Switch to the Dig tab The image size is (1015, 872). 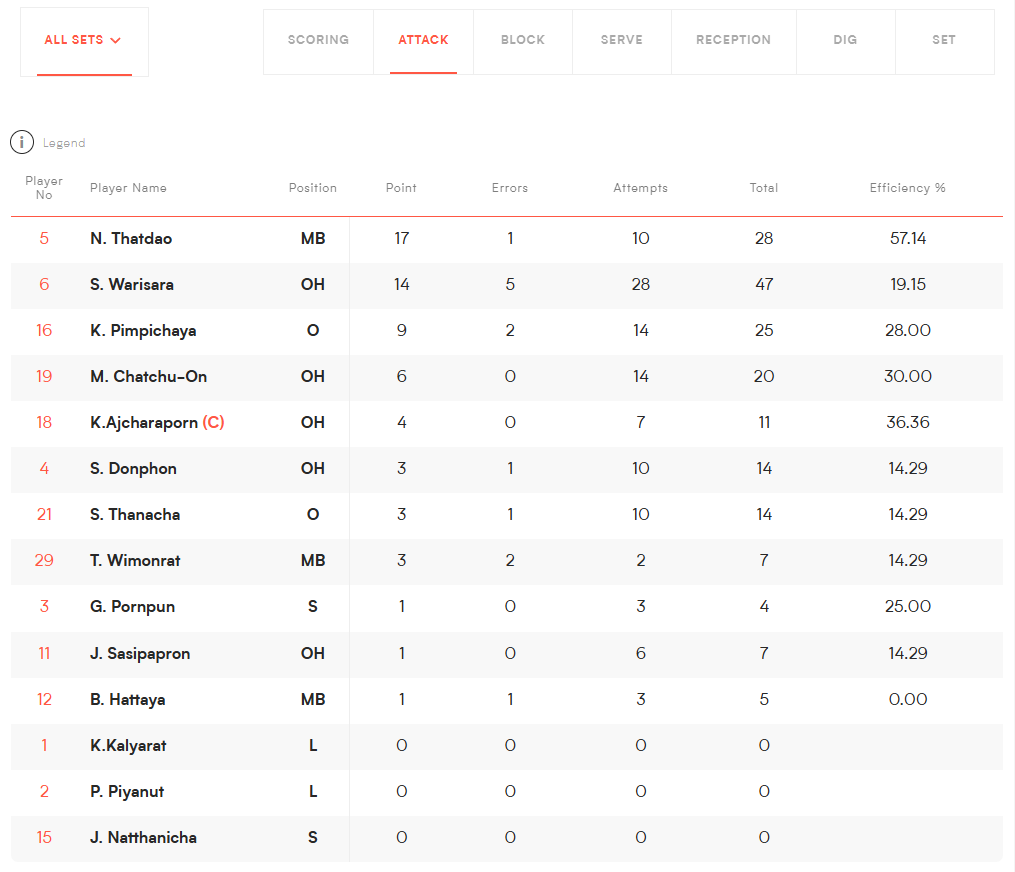845,40
